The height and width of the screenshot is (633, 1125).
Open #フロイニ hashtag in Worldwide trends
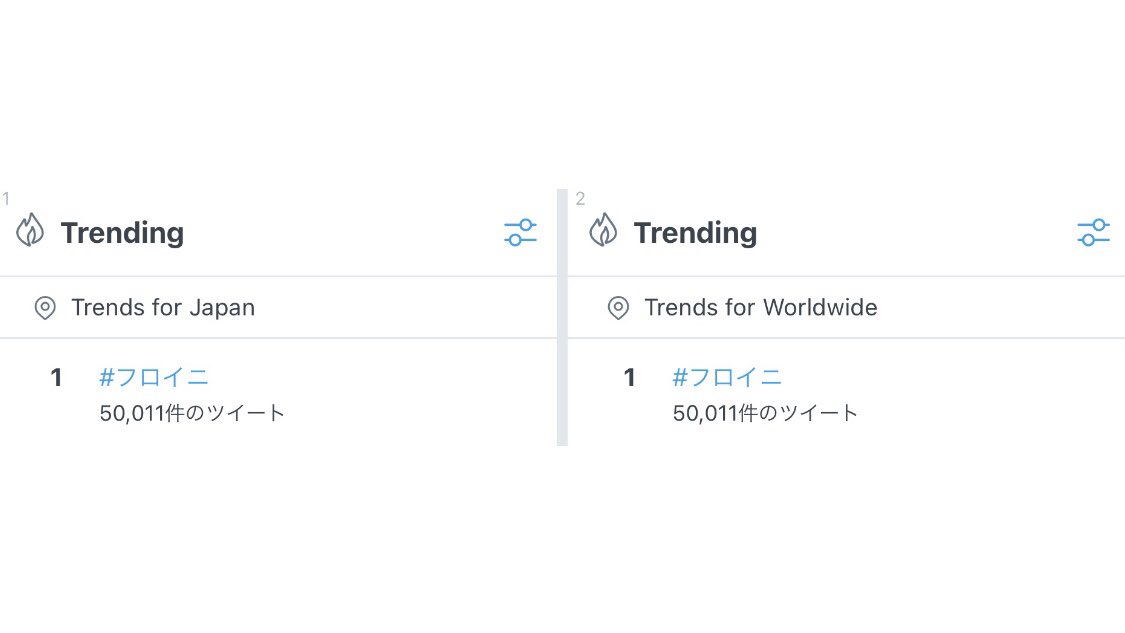coord(727,377)
